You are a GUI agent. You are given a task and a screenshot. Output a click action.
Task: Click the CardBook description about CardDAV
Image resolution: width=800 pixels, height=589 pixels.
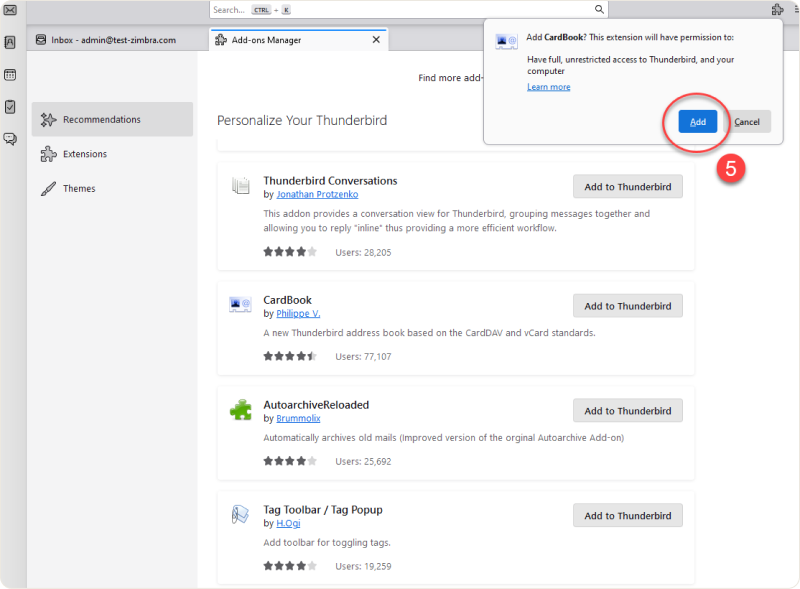pyautogui.click(x=429, y=333)
